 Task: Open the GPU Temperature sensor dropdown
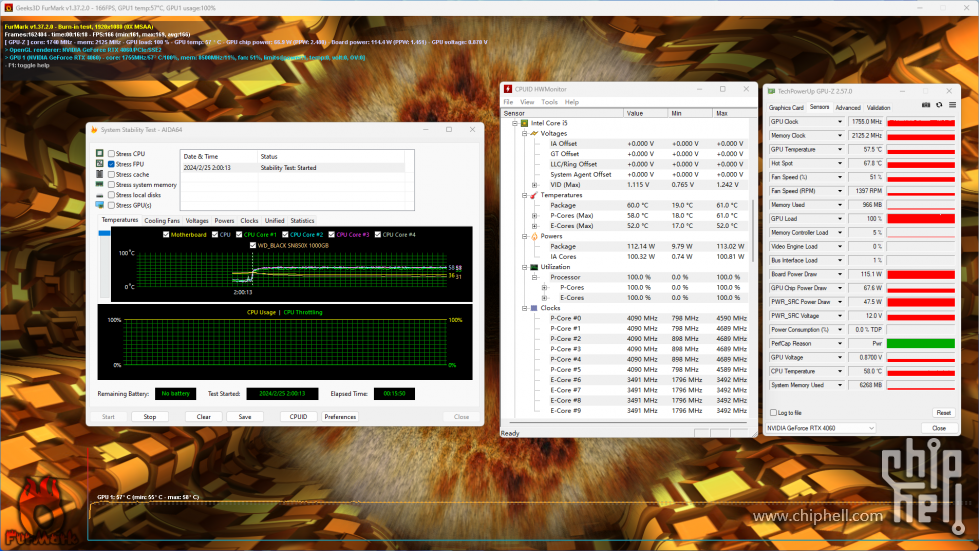tap(839, 150)
